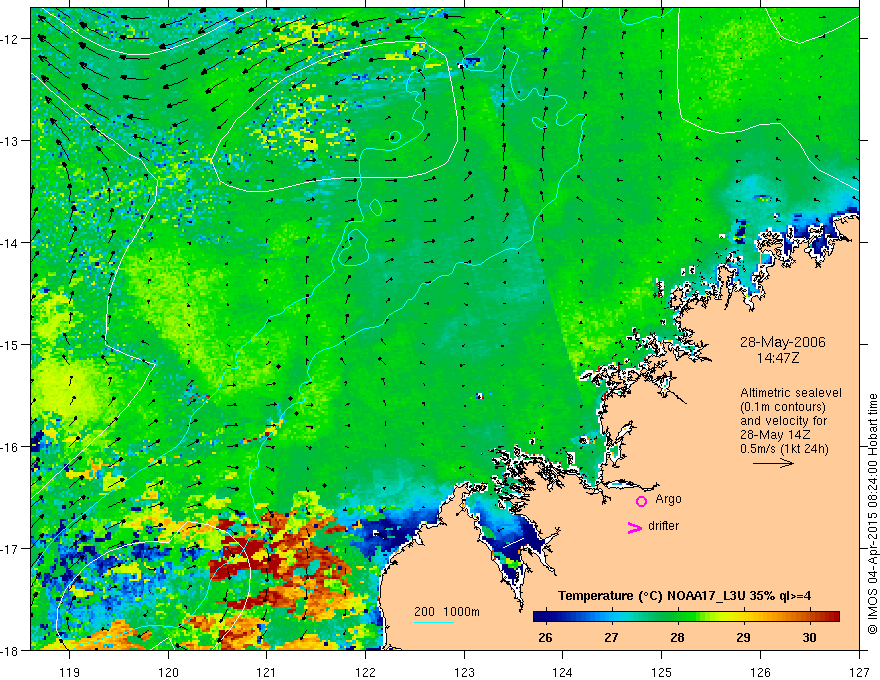Screen dimensions: 880x680
Task: Click the longitude axis label 124
Action: [563, 672]
